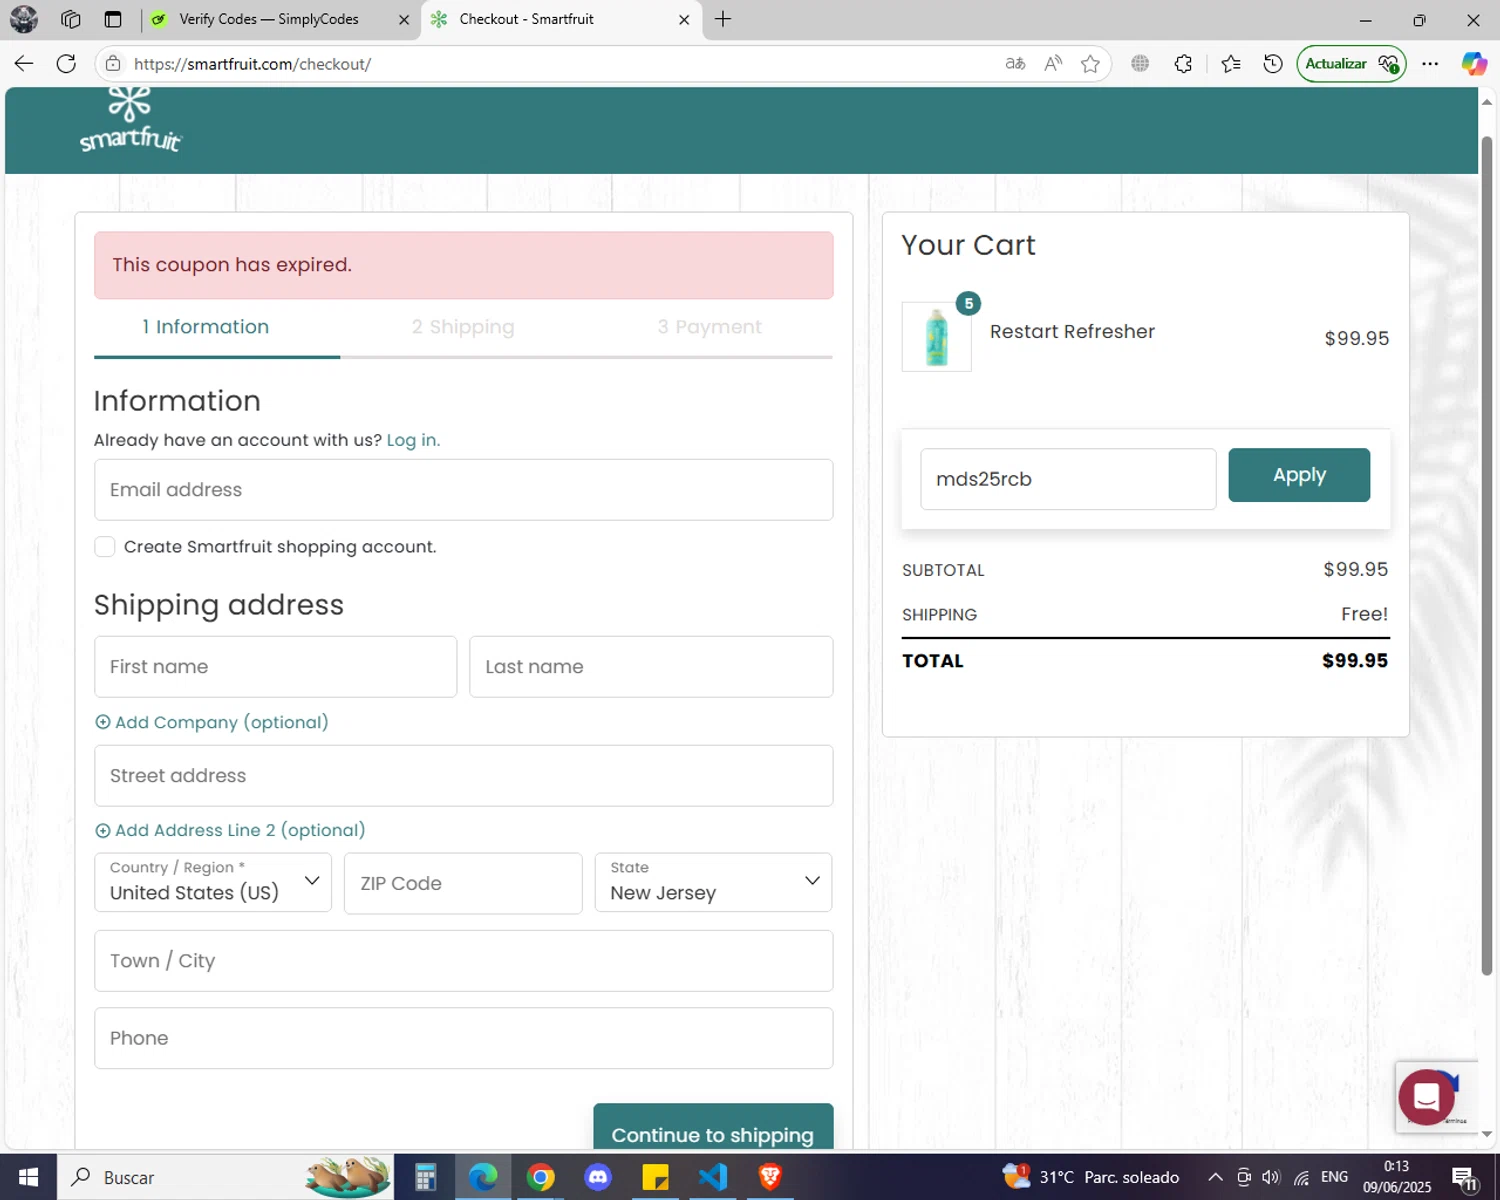Open Brave browser from the taskbar
The height and width of the screenshot is (1200, 1500).
coord(770,1177)
